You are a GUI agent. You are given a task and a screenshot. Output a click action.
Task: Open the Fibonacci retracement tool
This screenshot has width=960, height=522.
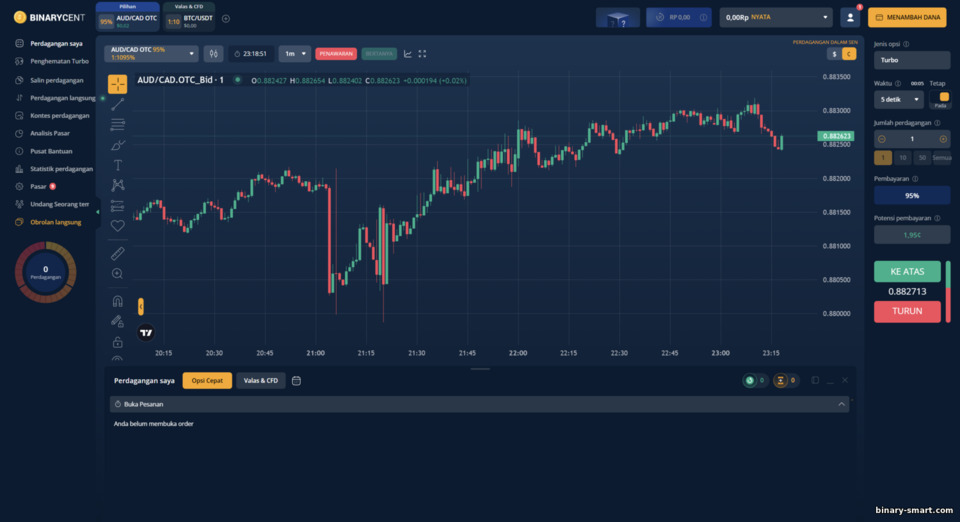(118, 125)
